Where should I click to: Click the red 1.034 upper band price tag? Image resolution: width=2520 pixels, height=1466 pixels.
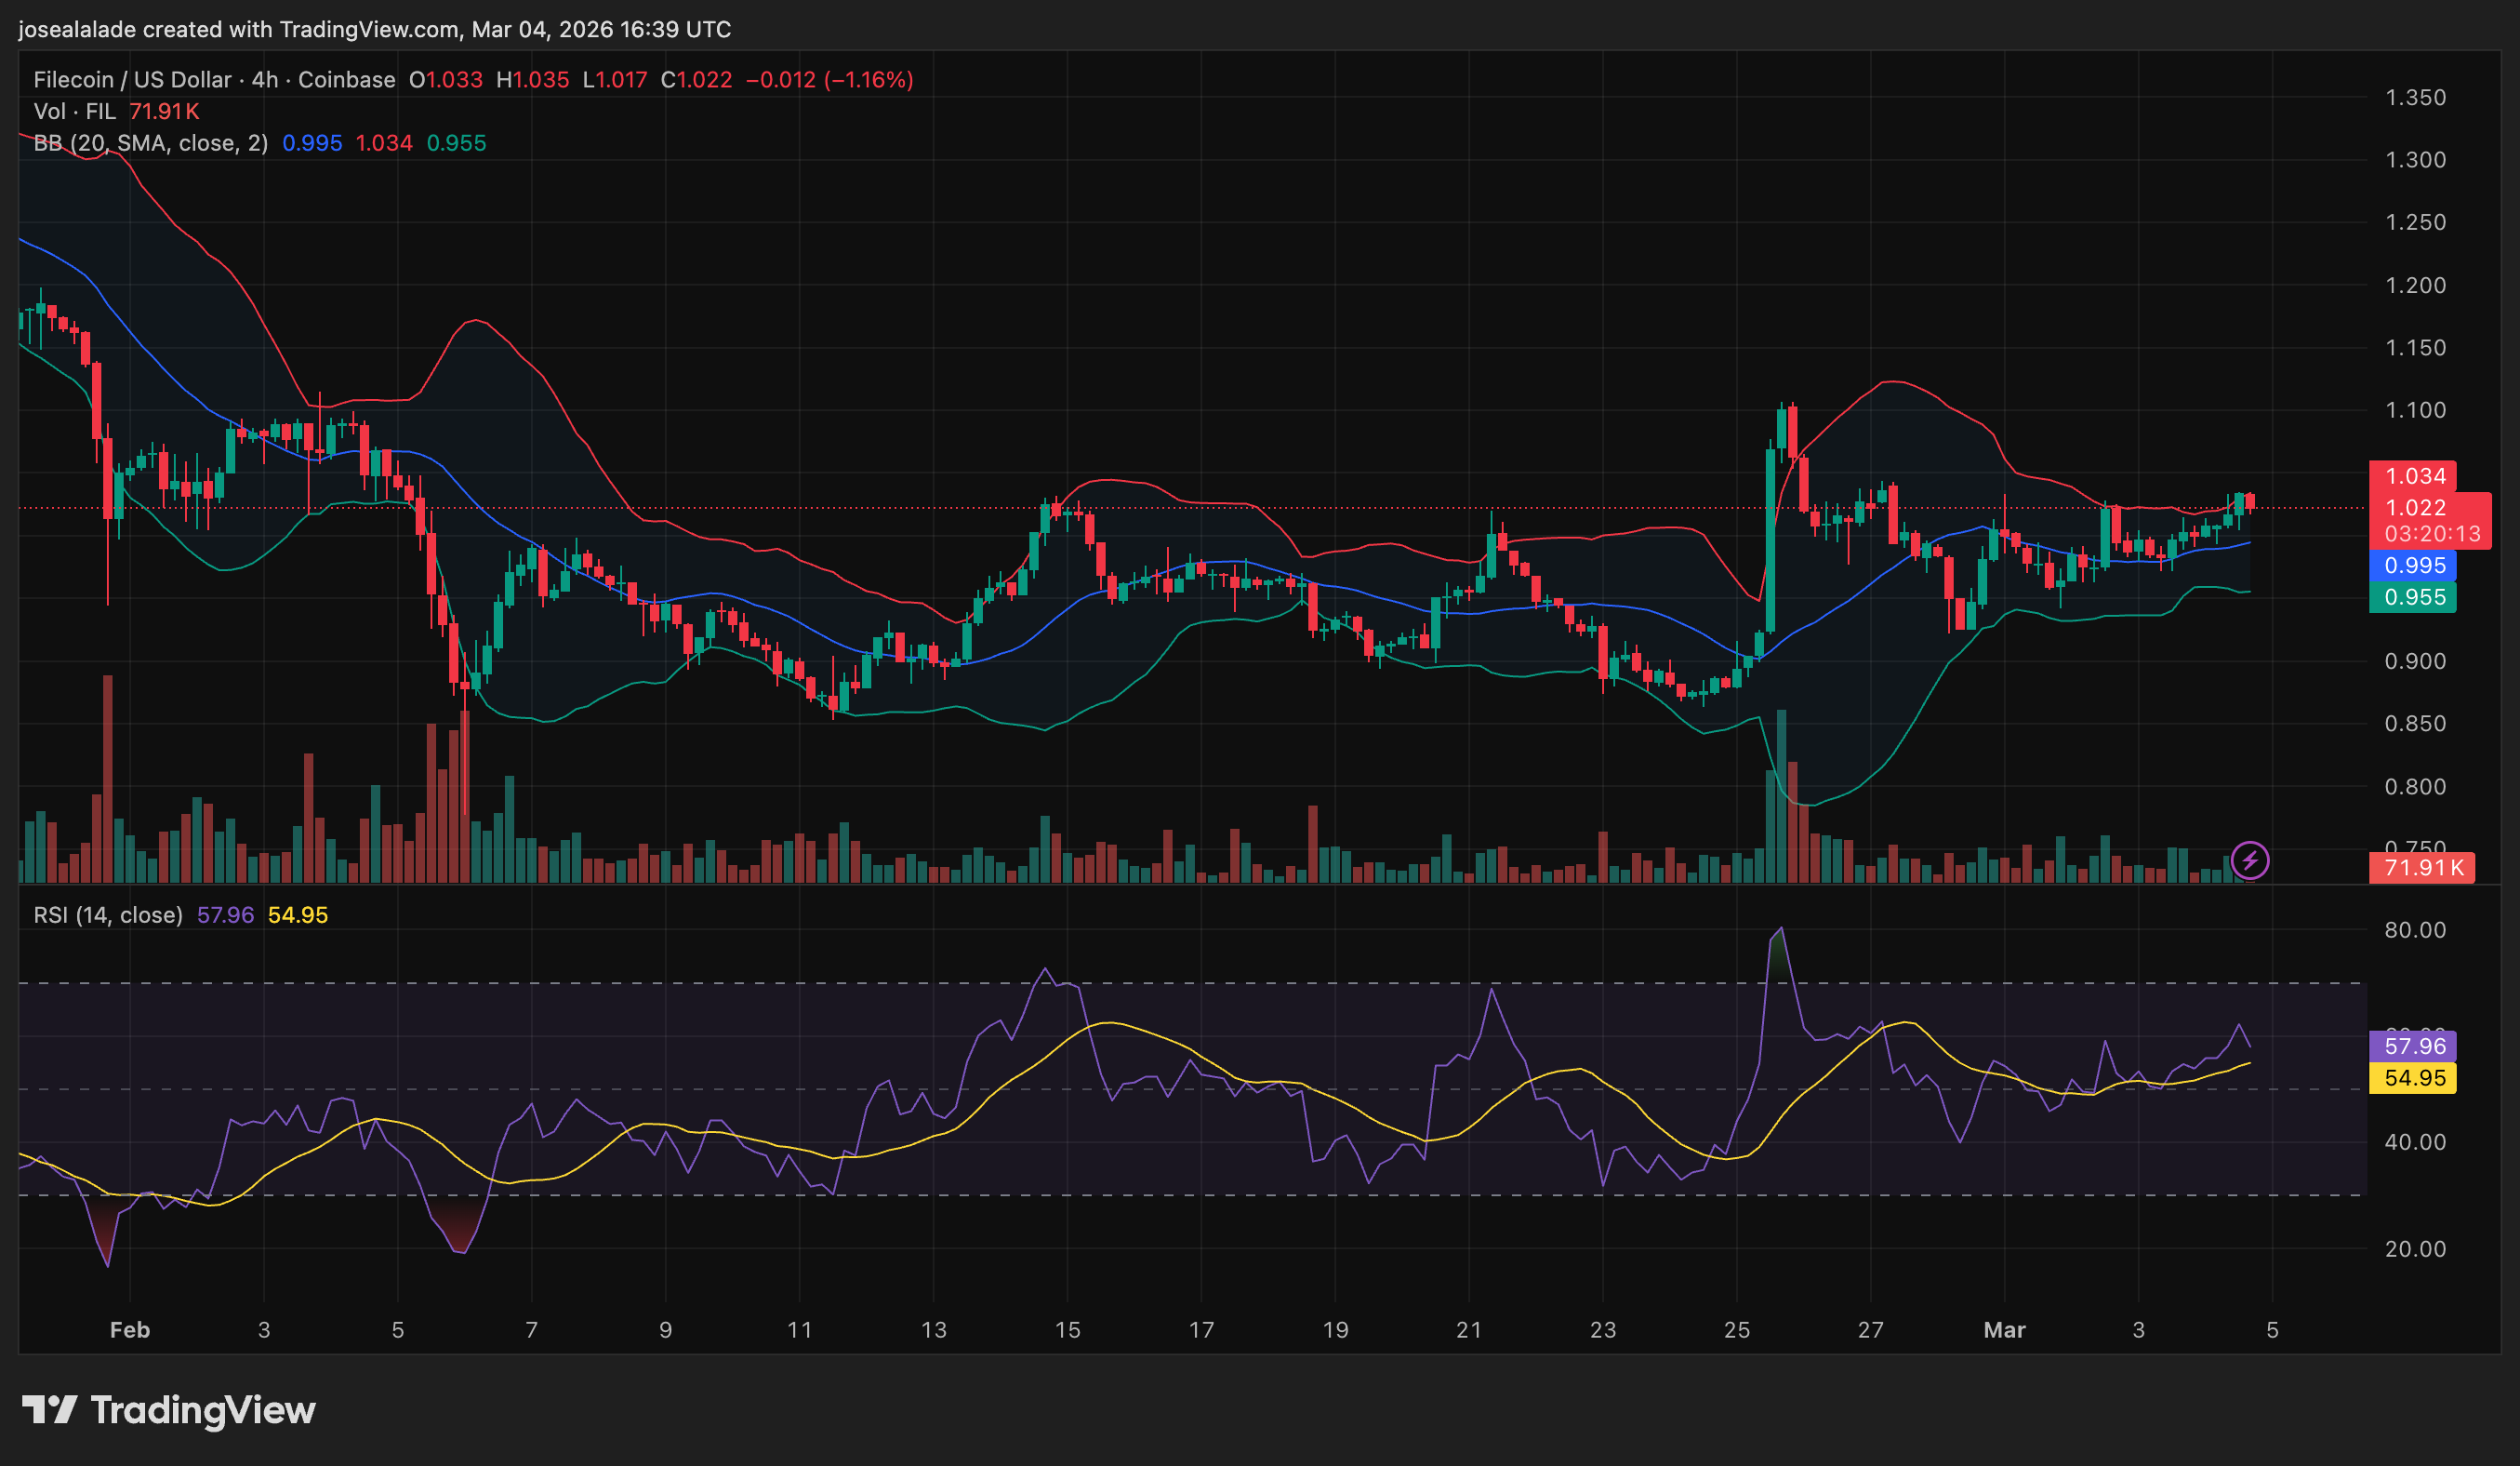(x=2414, y=476)
